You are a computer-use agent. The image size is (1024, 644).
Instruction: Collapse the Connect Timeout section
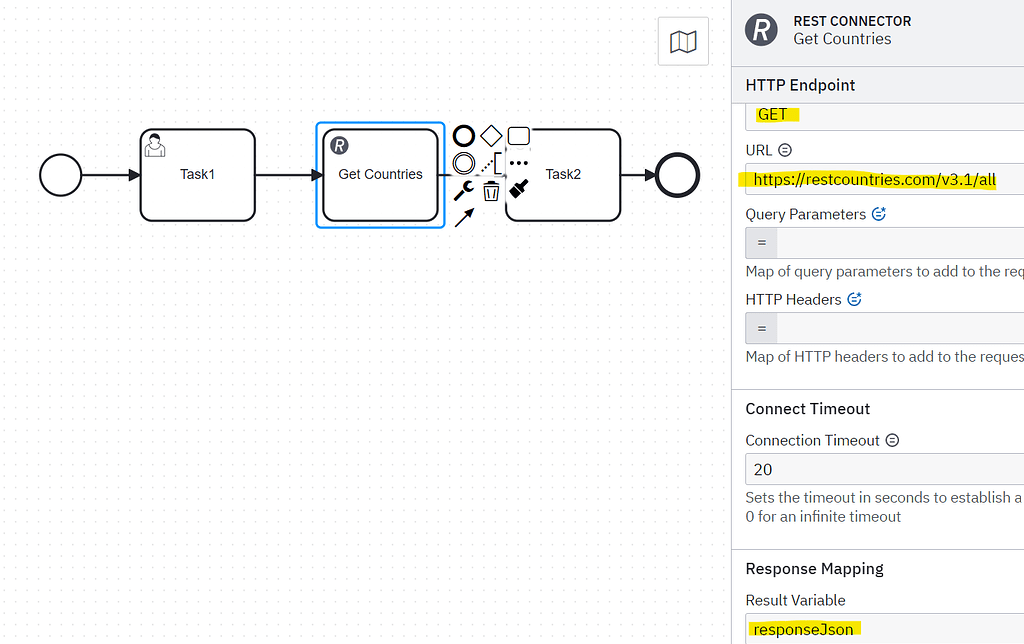tap(807, 408)
